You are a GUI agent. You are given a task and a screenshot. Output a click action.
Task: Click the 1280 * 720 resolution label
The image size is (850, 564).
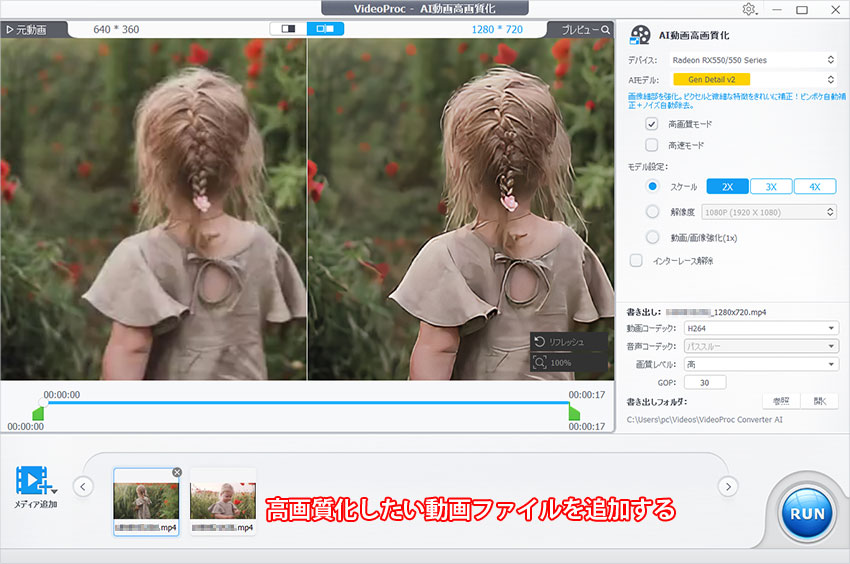(x=497, y=30)
